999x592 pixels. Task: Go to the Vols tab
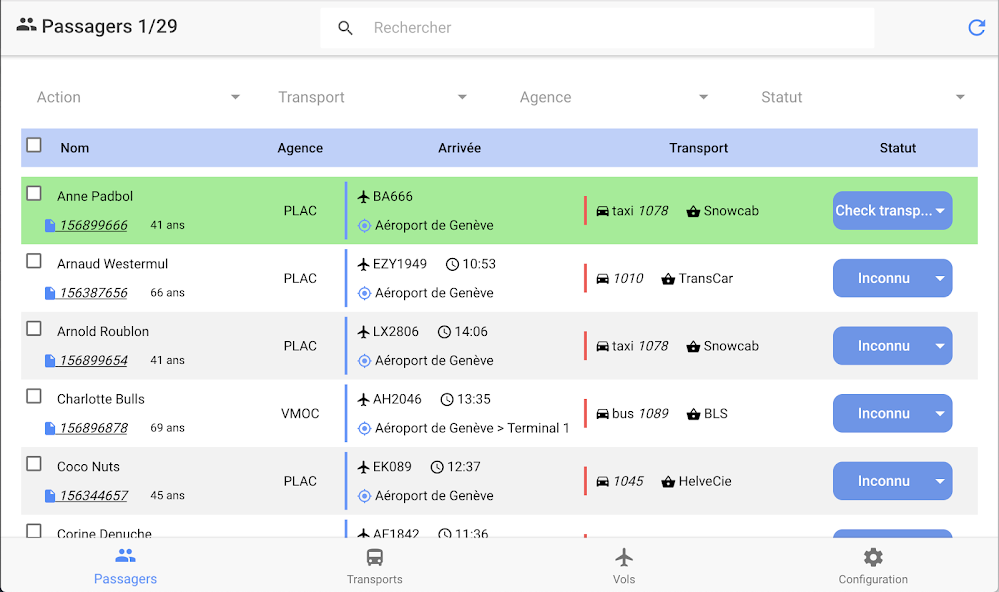point(624,566)
